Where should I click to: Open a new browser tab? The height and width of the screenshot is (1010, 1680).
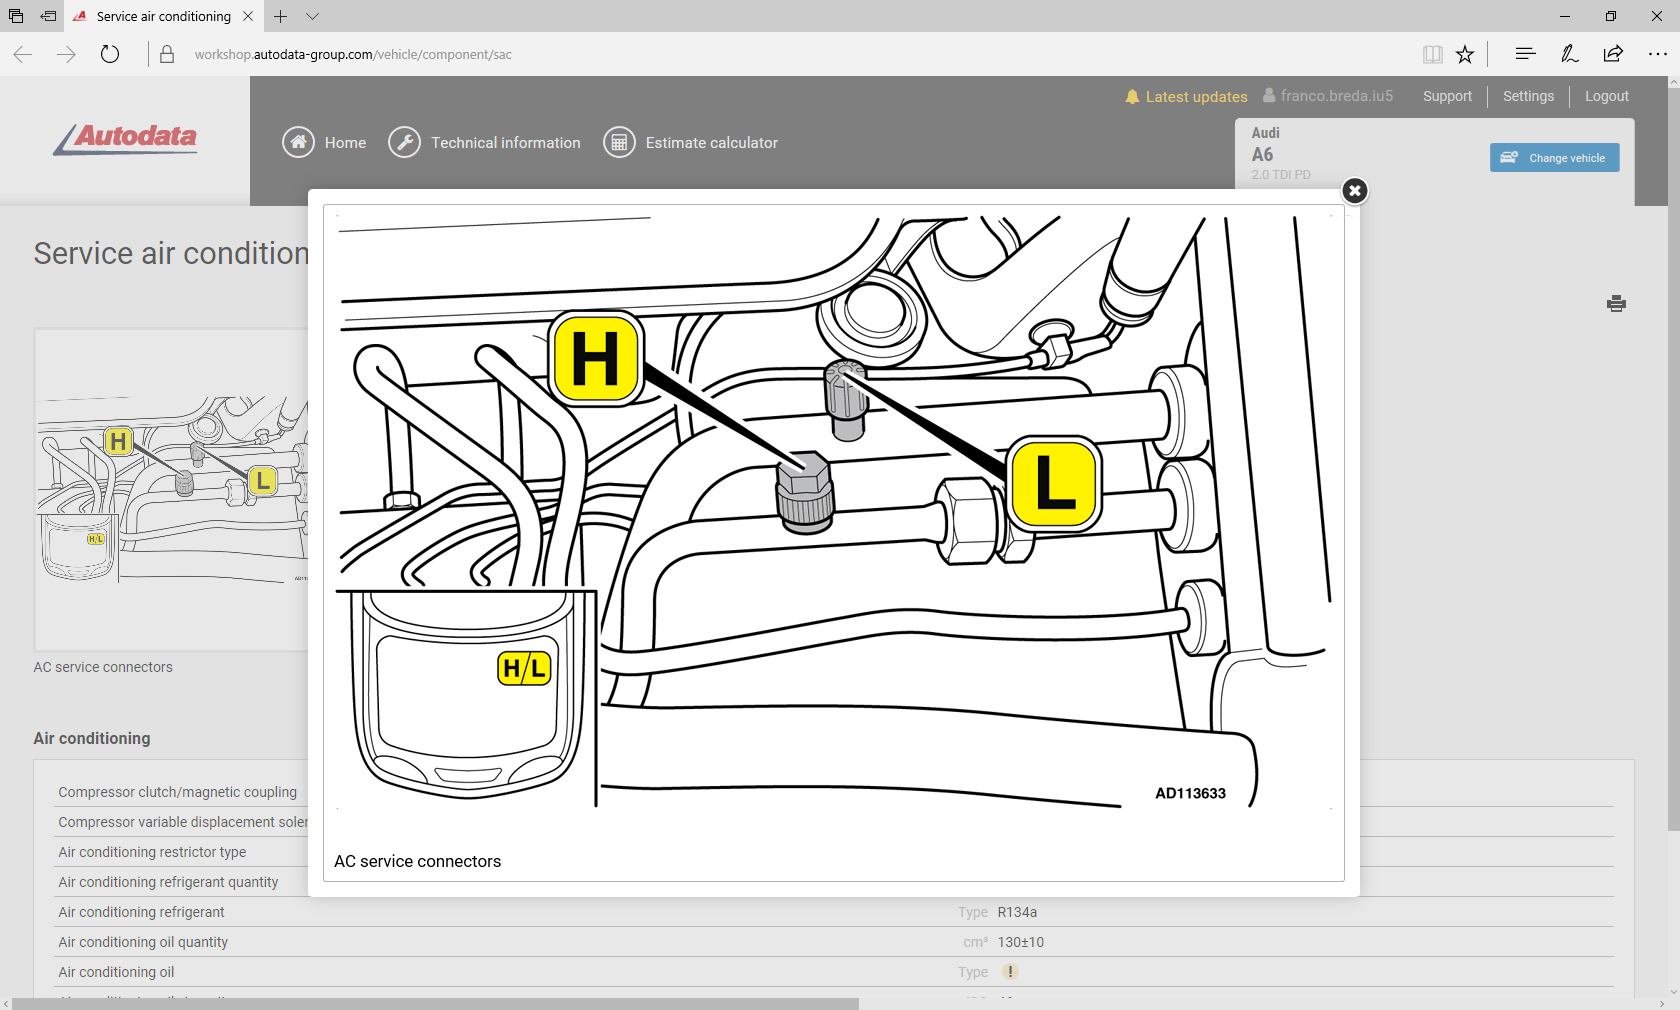[281, 16]
